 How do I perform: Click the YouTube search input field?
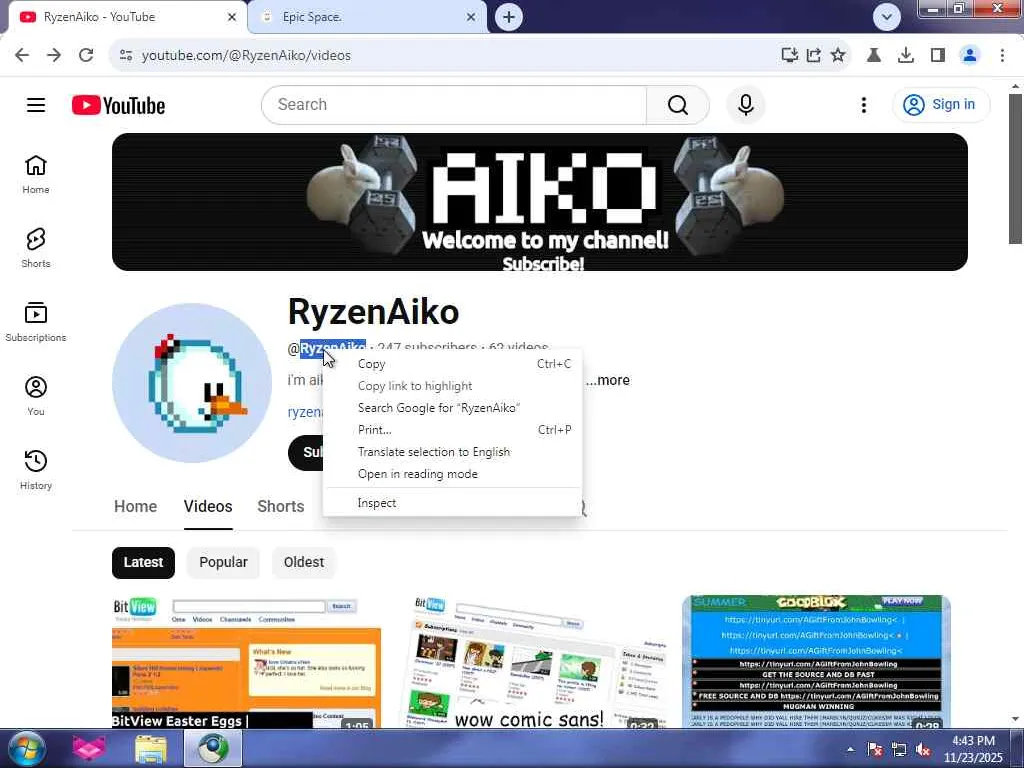pos(454,105)
